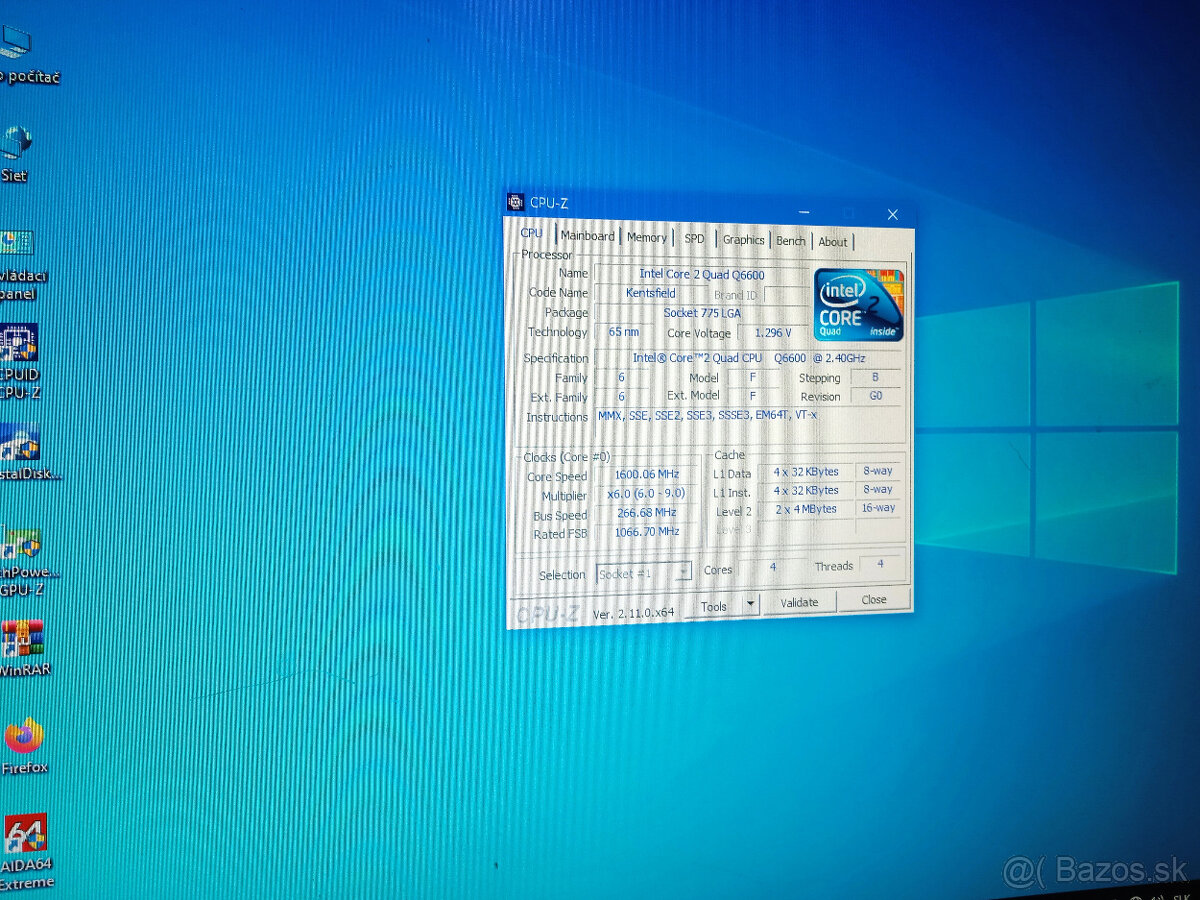
Task: Click the Validate button
Action: (x=799, y=602)
